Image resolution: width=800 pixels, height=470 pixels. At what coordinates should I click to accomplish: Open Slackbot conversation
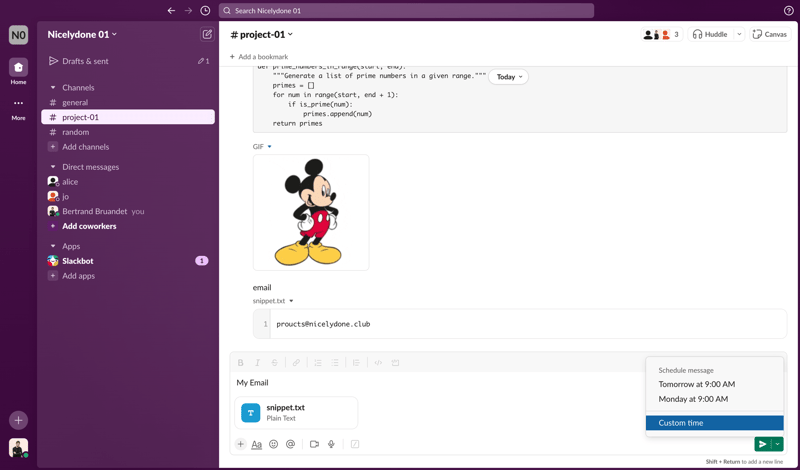(128, 261)
